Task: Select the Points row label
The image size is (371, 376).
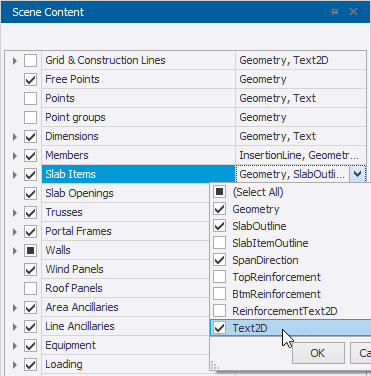Action: click(60, 98)
